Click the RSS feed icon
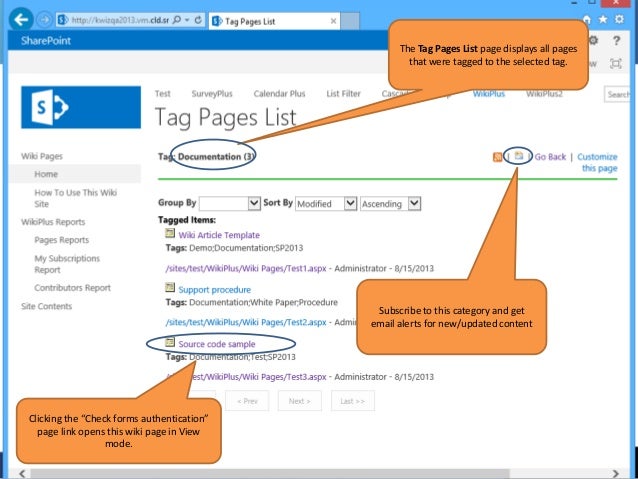Screen dimensions: 638x479 497,157
